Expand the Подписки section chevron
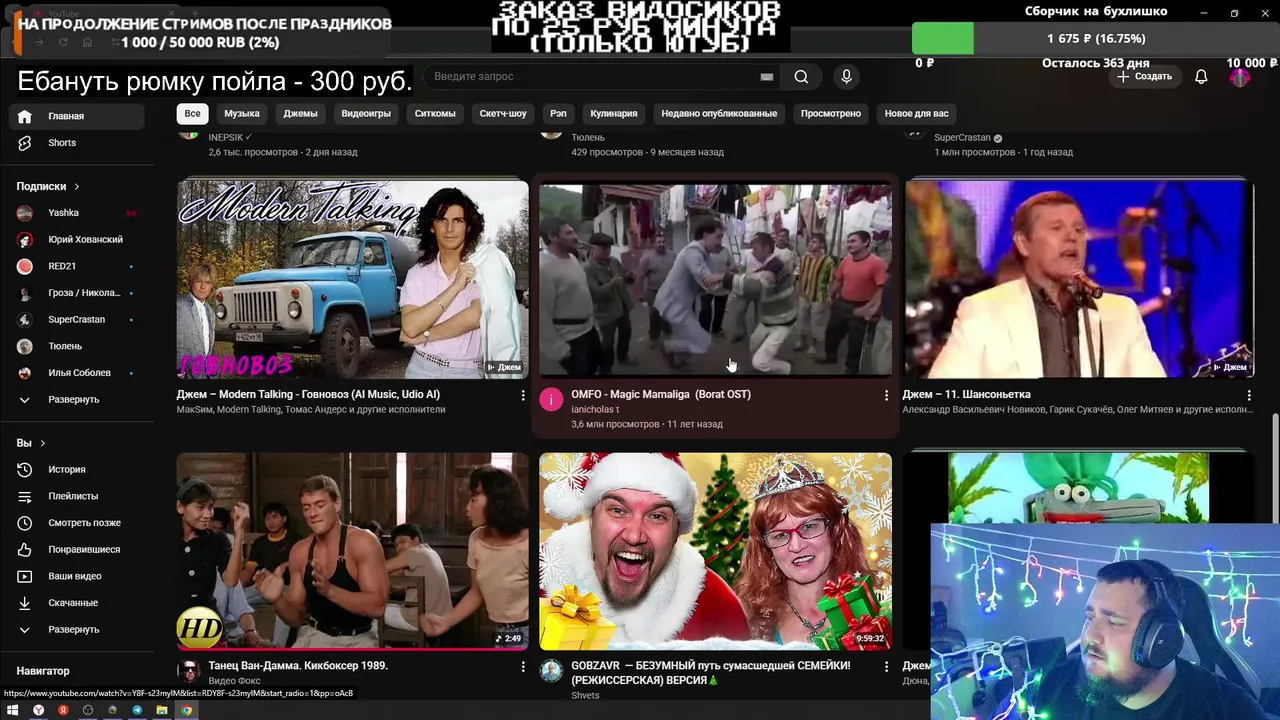The width and height of the screenshot is (1280, 720). pos(76,187)
